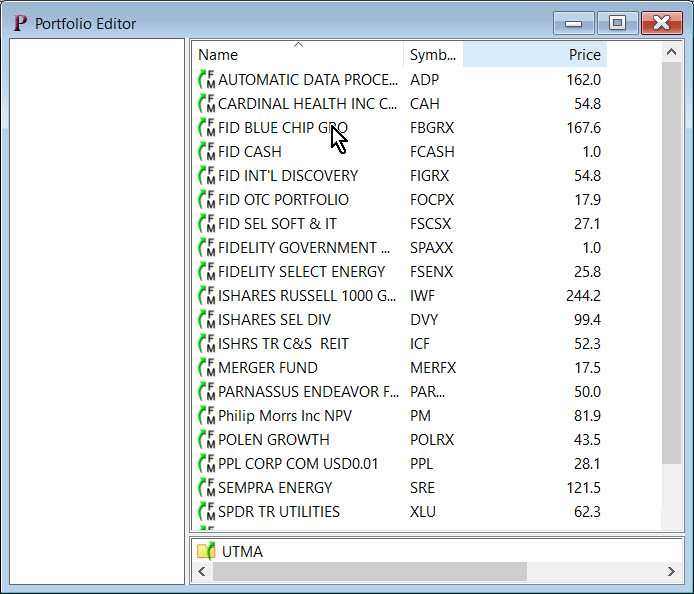Click the Portfolio Editor app logo

click(20, 23)
